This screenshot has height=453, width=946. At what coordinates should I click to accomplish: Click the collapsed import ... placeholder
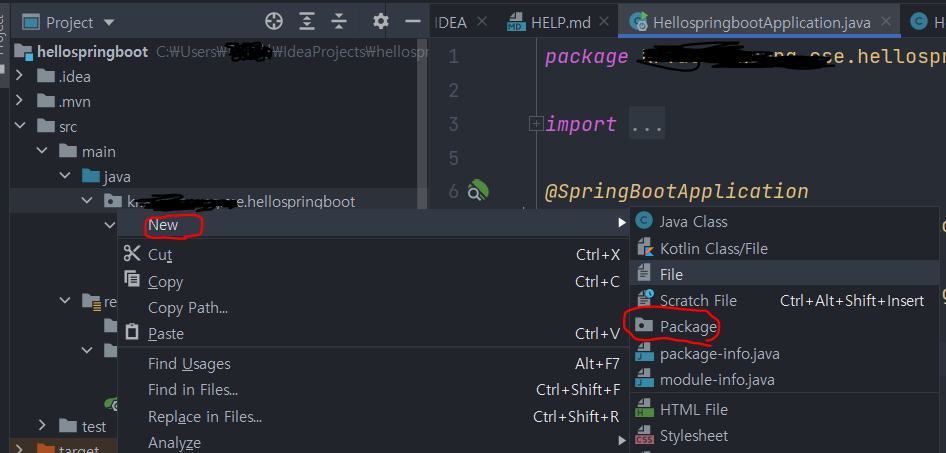(x=647, y=124)
